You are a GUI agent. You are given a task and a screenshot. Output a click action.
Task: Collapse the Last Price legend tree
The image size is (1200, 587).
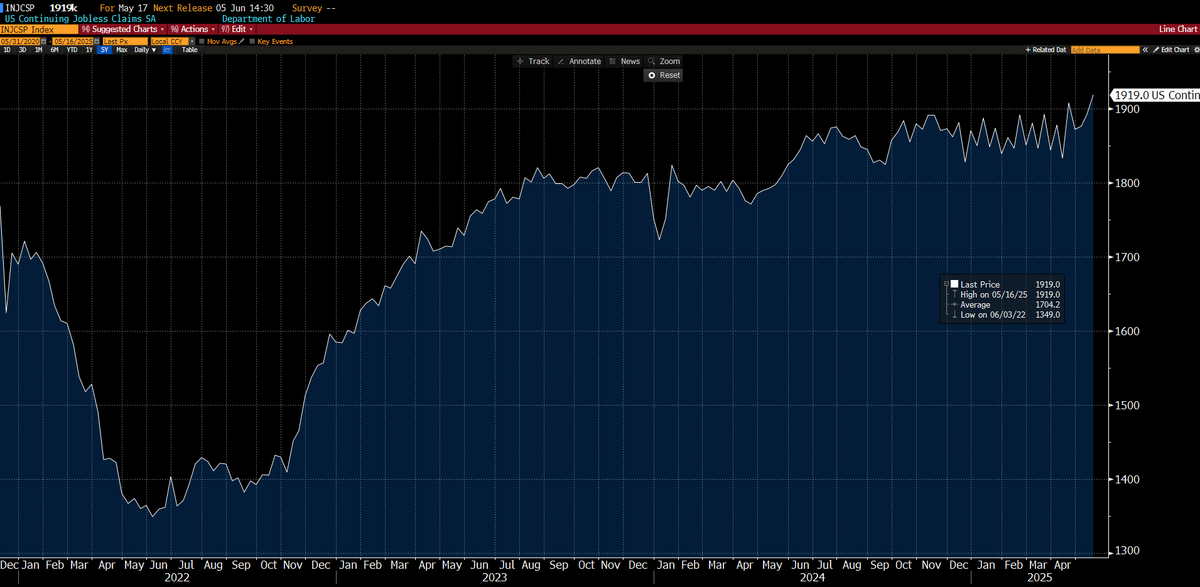pyautogui.click(x=946, y=284)
